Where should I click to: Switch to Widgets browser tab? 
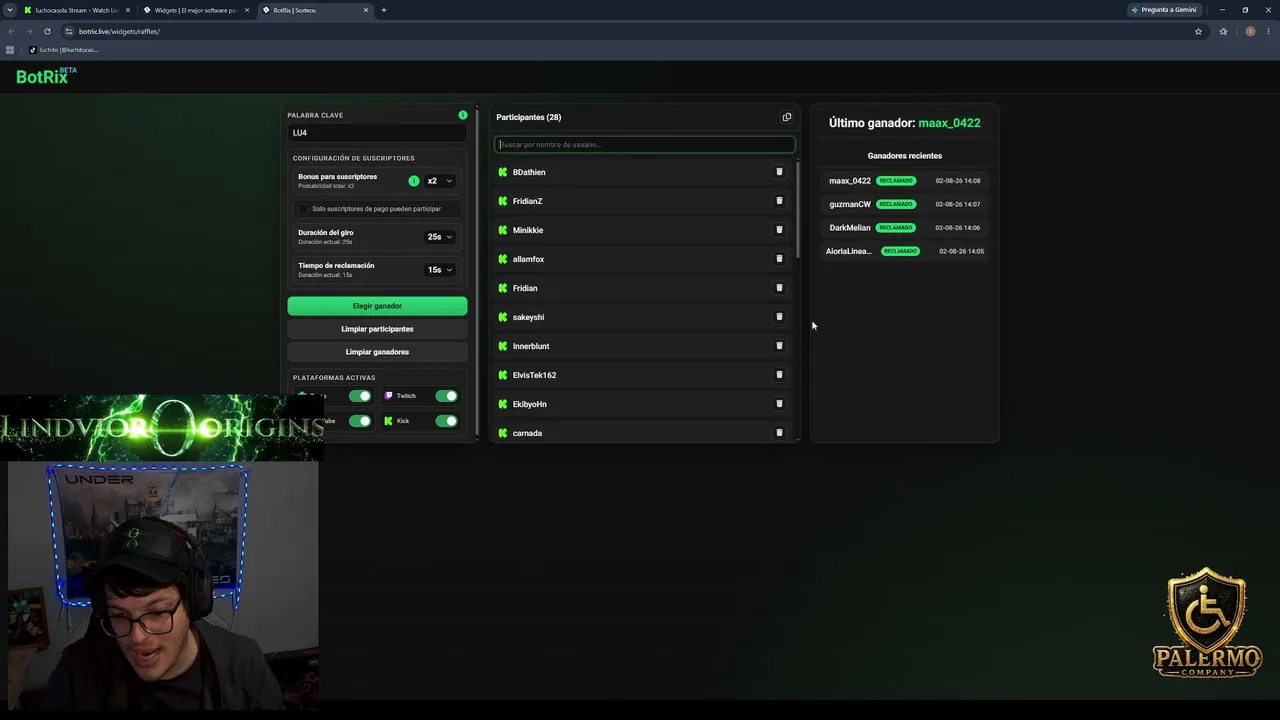pyautogui.click(x=195, y=10)
